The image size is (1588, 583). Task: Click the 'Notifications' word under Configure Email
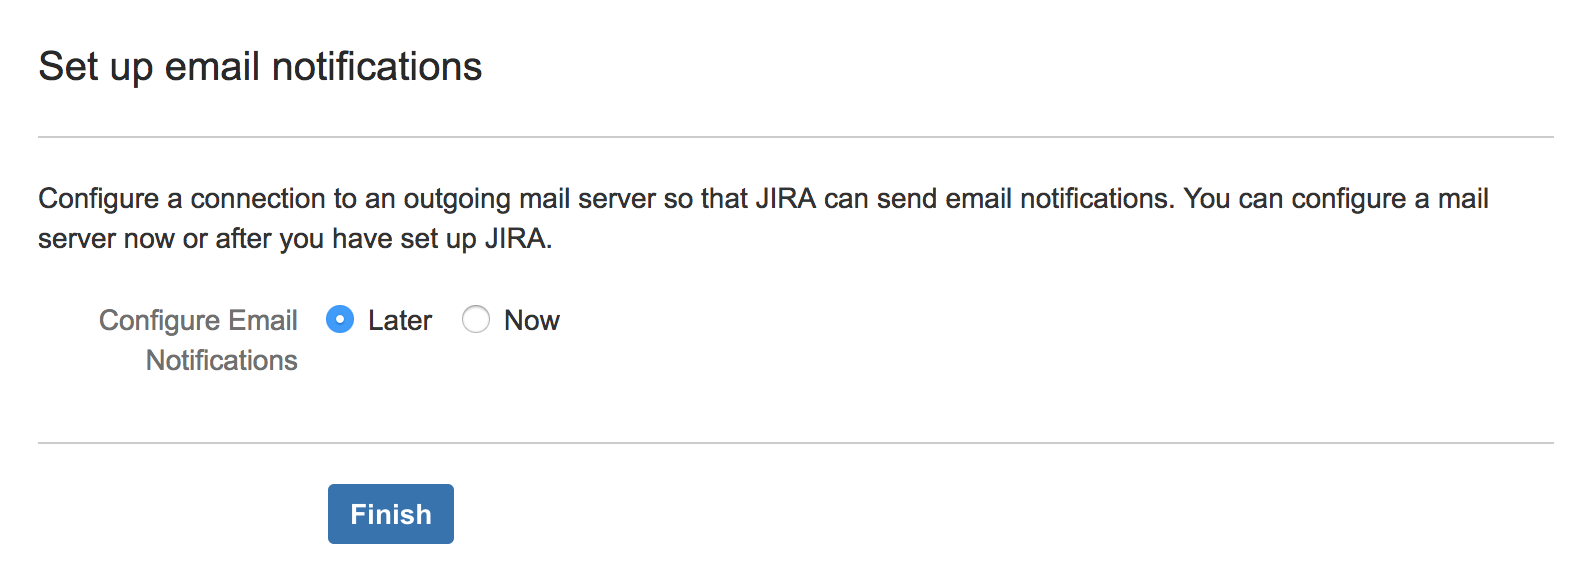point(222,360)
